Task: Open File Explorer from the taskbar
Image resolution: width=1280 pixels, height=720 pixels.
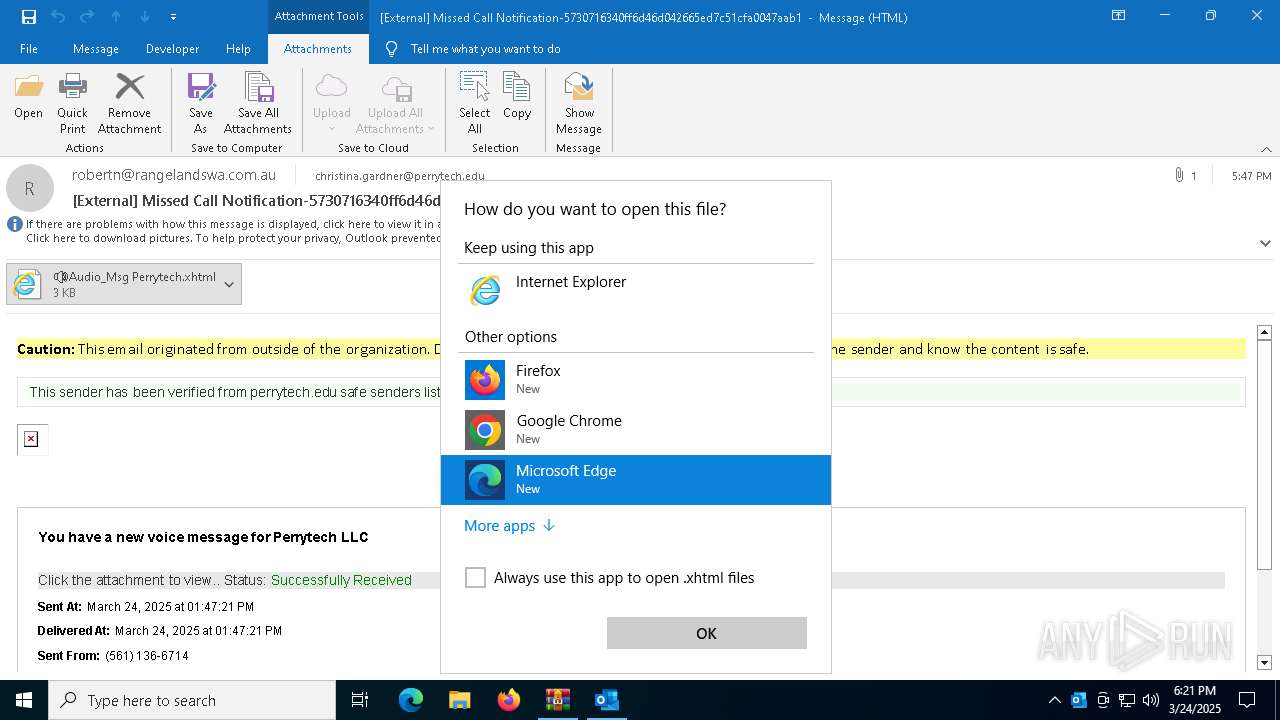Action: (x=459, y=700)
